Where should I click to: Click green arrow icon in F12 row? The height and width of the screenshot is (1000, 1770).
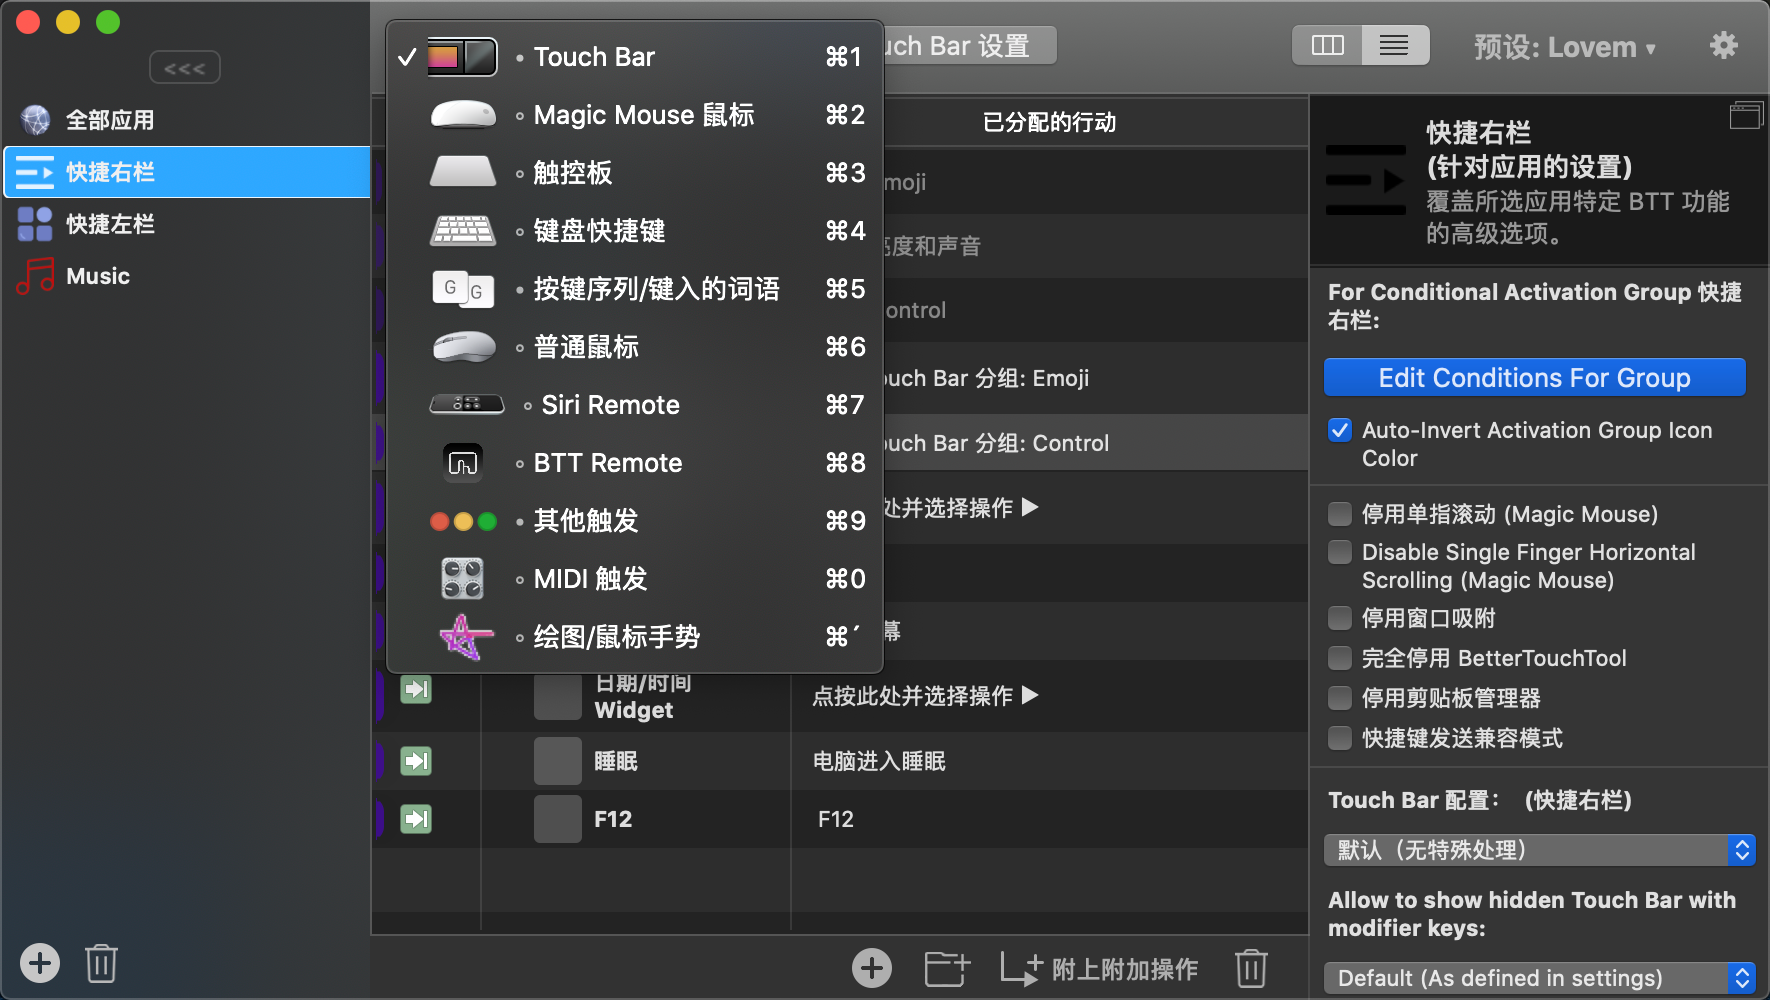coord(416,819)
